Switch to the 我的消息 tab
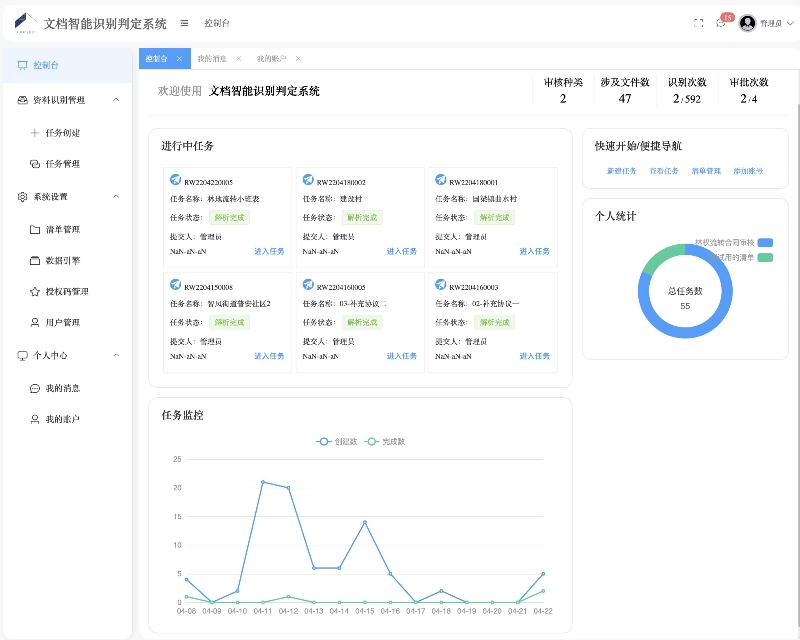Image resolution: width=800 pixels, height=640 pixels. point(212,59)
